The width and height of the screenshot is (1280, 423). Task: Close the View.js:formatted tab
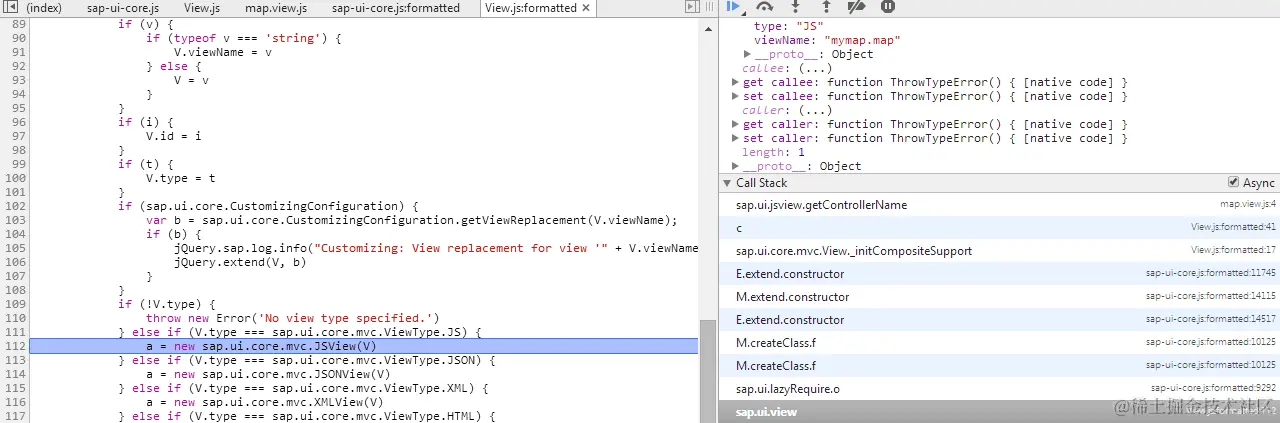[x=586, y=8]
